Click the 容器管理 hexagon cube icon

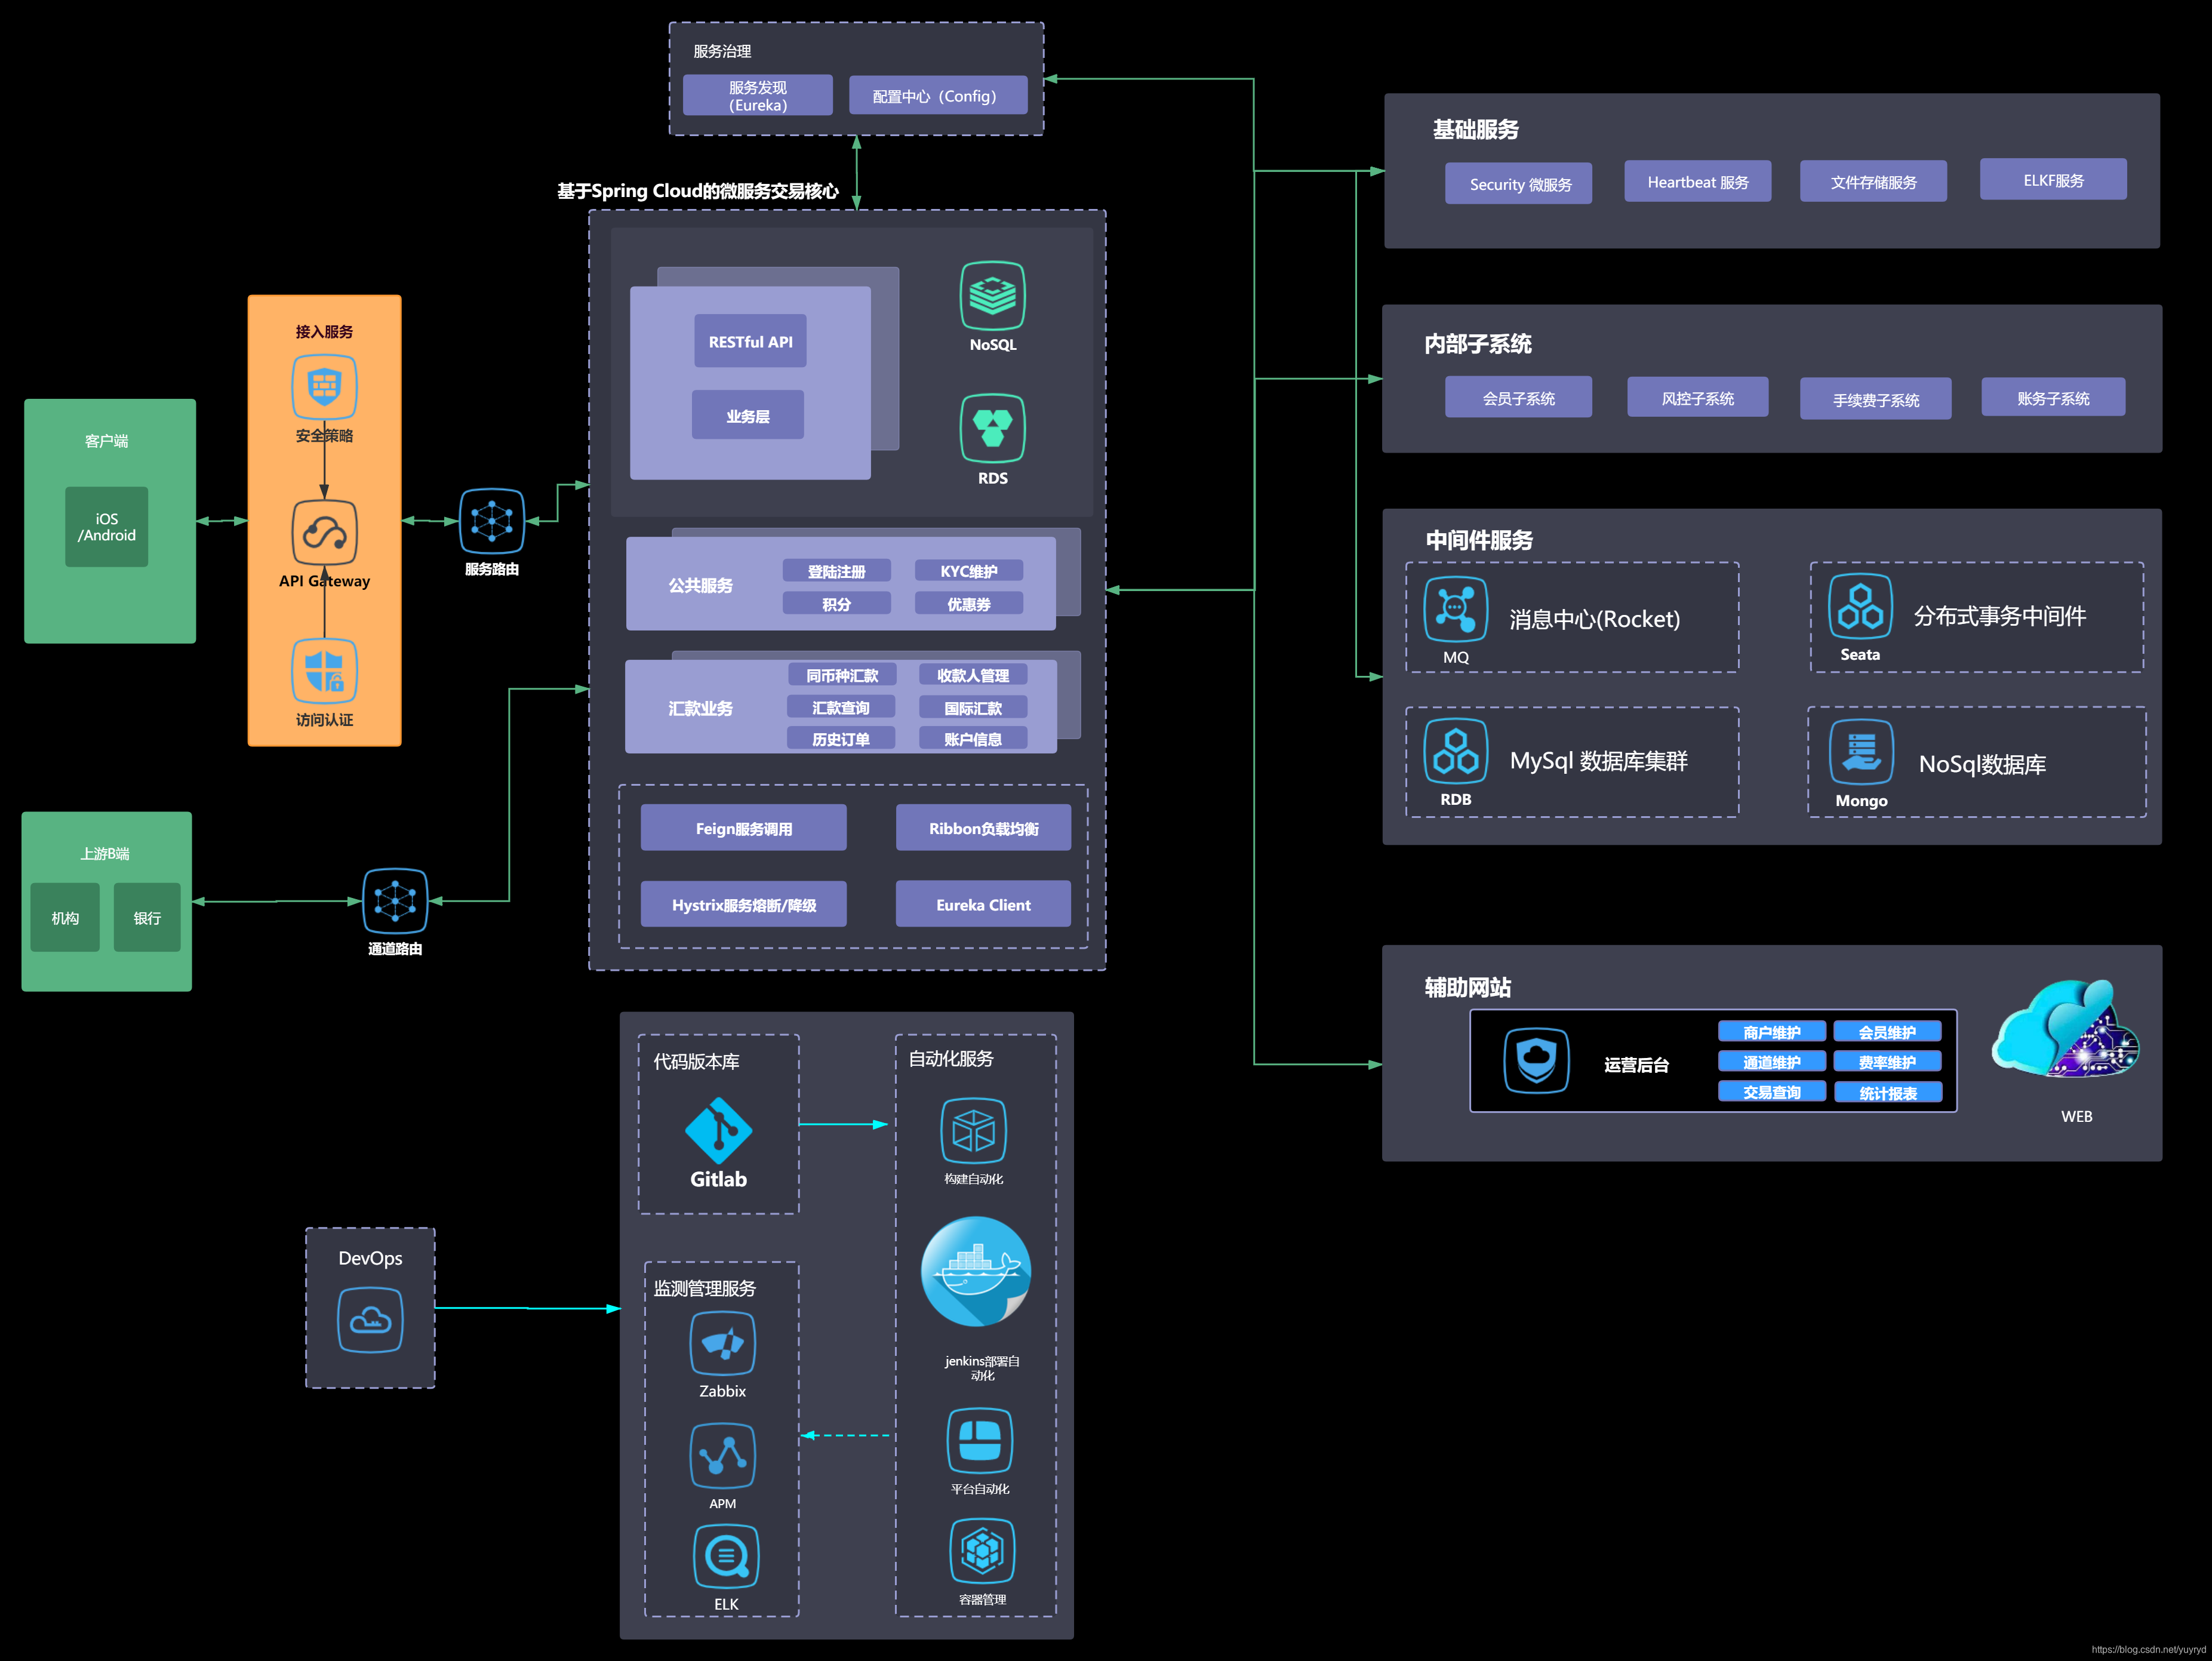pyautogui.click(x=982, y=1551)
